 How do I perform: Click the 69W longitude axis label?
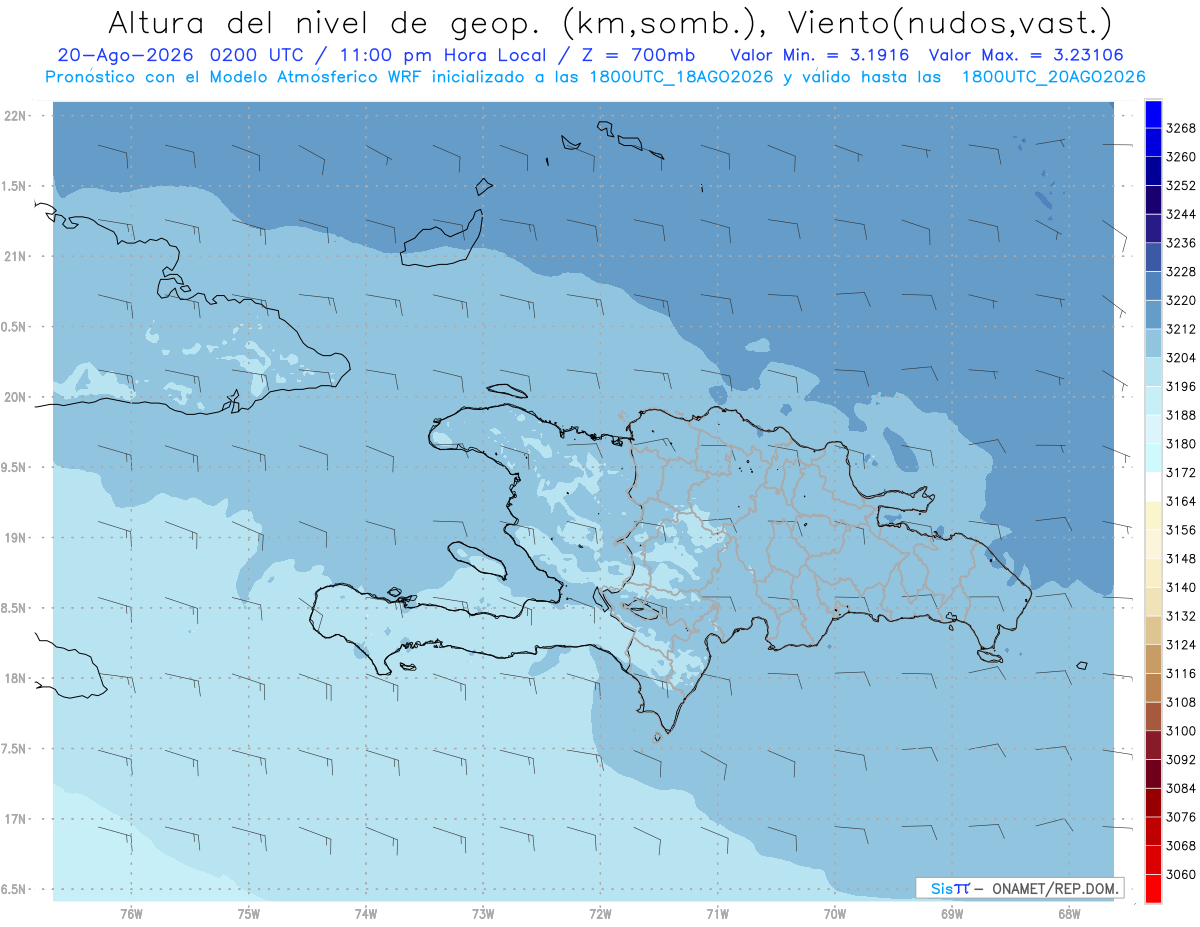(x=952, y=913)
